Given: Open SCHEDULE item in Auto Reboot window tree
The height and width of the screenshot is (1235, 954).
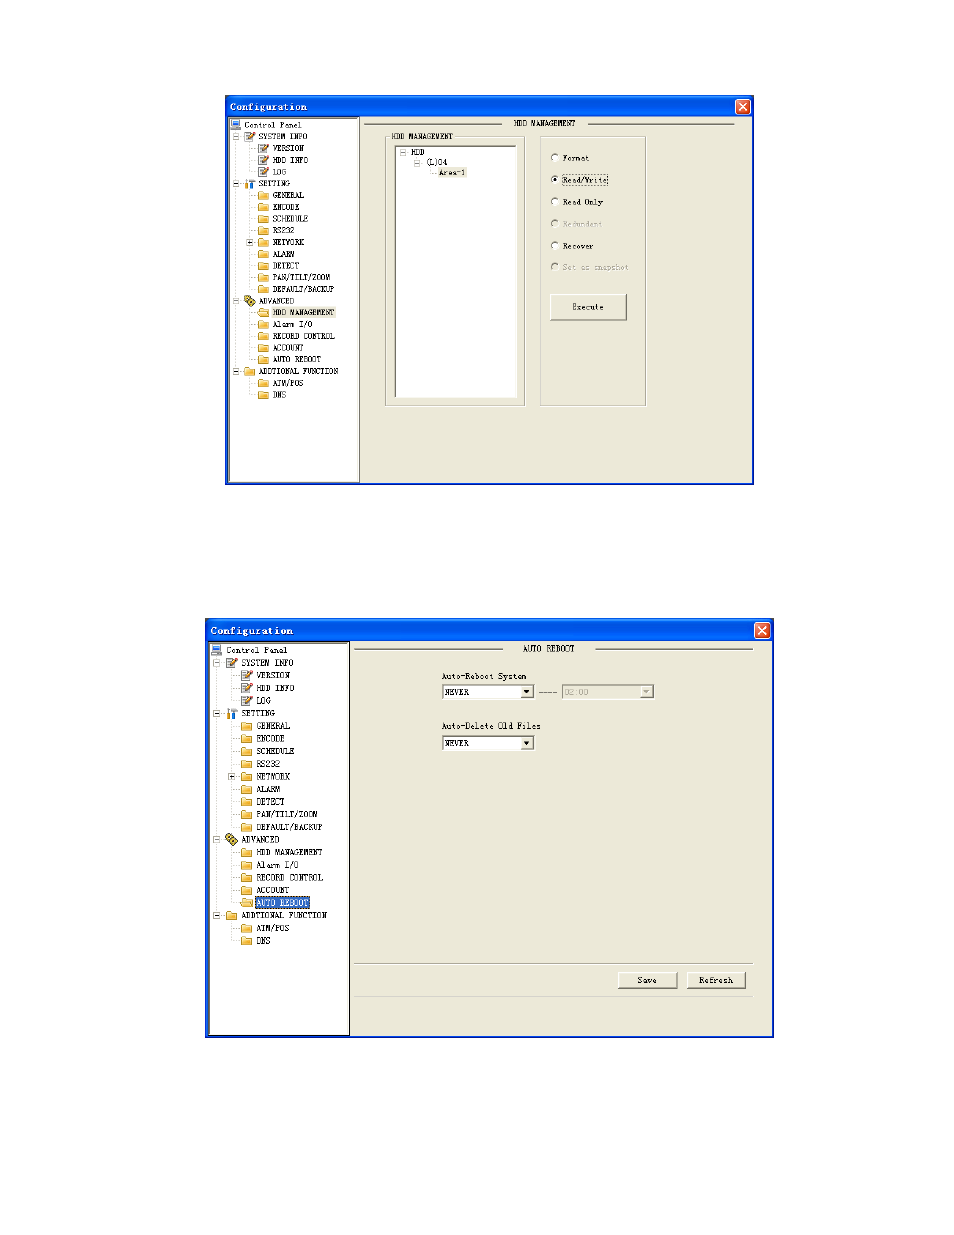Looking at the screenshot, I should [275, 751].
